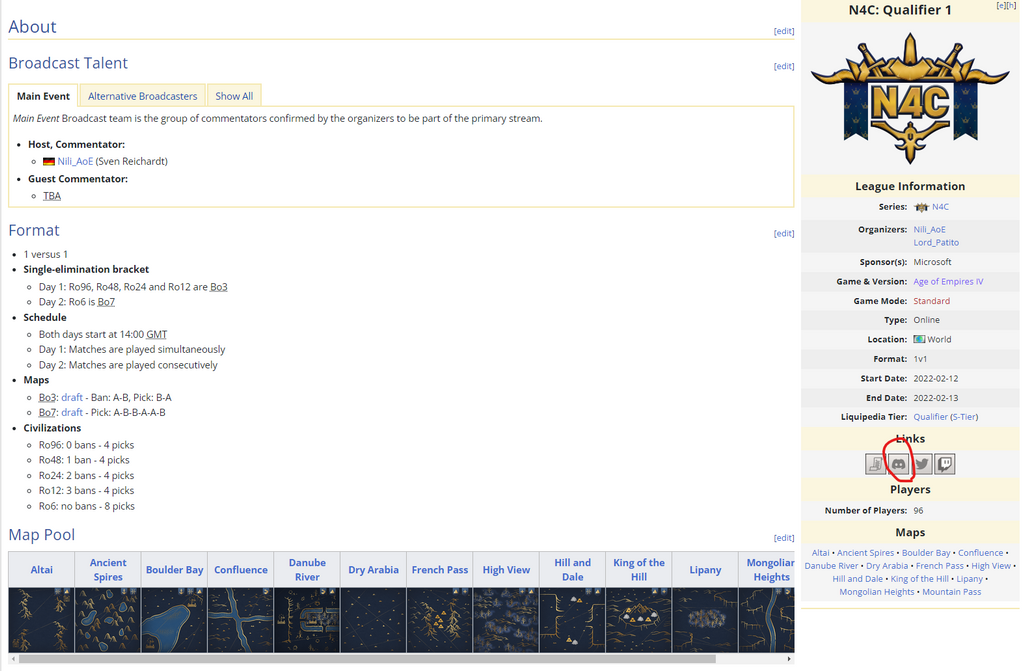Switch to Alternative Broadcasters tab

coord(142,96)
